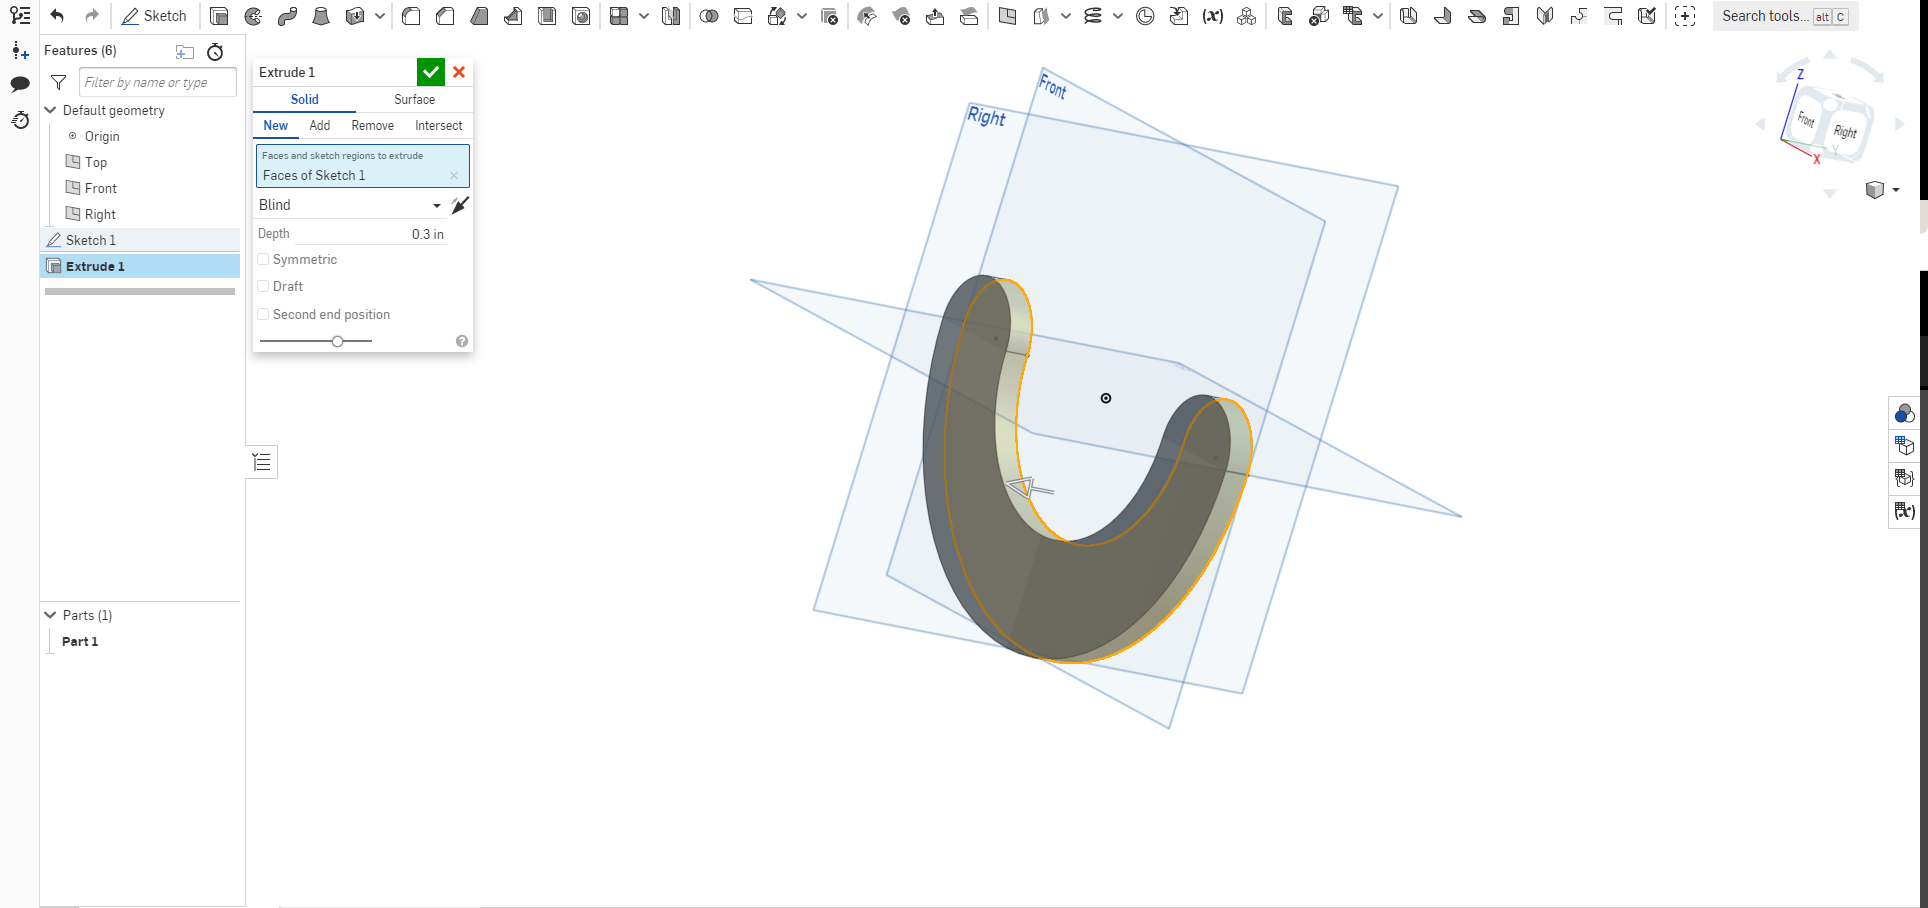
Task: Select the Rib tool
Action: pos(513,16)
